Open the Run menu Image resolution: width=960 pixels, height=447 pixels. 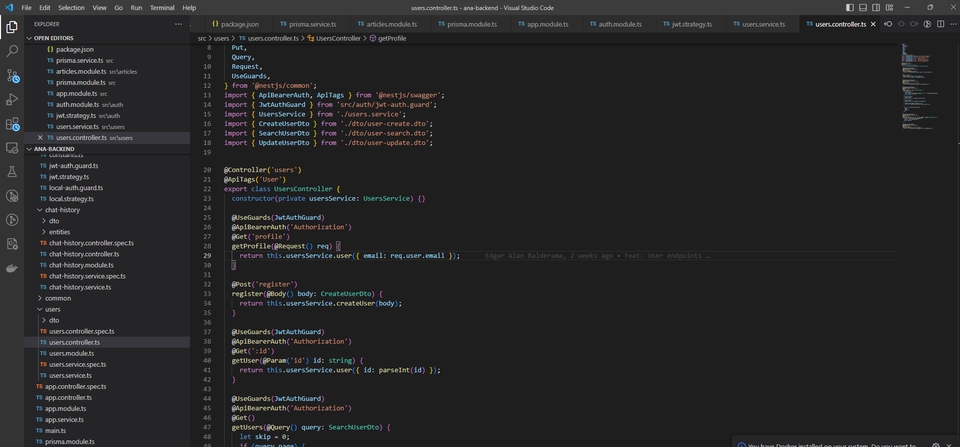click(x=137, y=7)
